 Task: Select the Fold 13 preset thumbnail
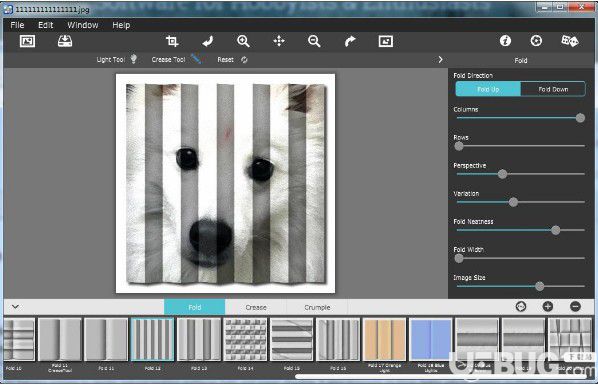click(x=199, y=339)
